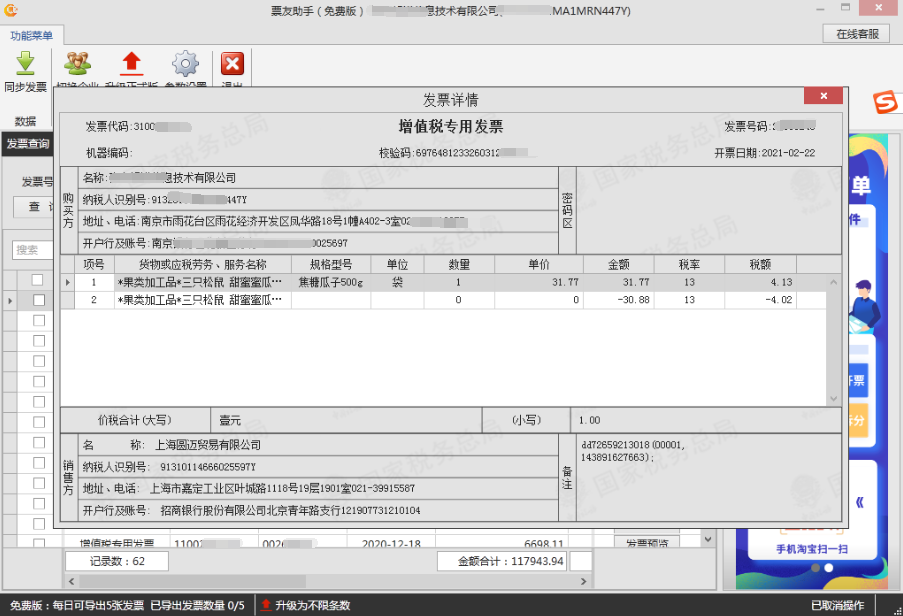Click seller name 上海圆迈贸易有限公司
The width and height of the screenshot is (903, 616).
tap(208, 445)
